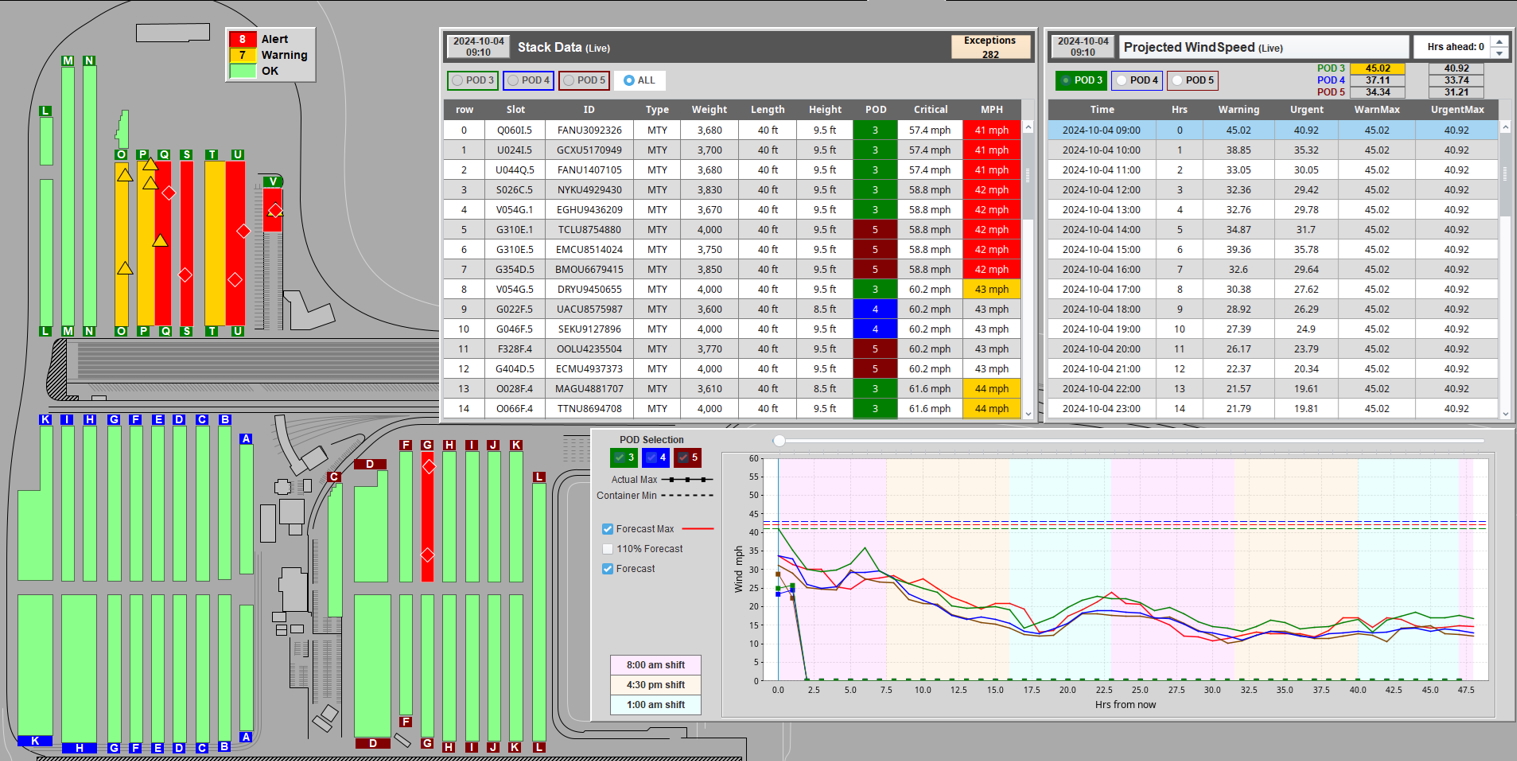The image size is (1517, 761).
Task: Select the alert diamond on stack V
Action: coord(275,211)
